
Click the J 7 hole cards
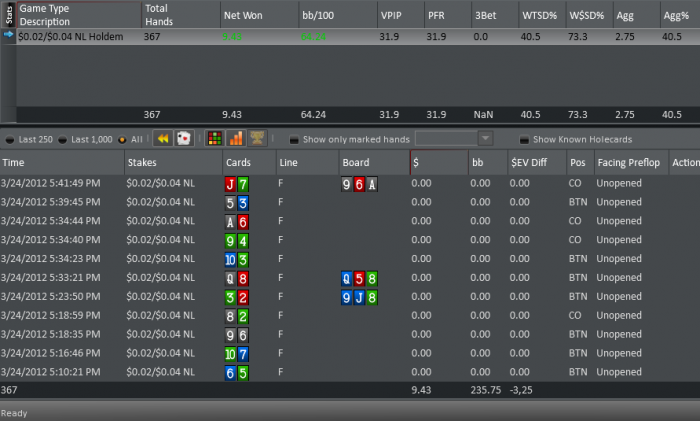tap(237, 184)
